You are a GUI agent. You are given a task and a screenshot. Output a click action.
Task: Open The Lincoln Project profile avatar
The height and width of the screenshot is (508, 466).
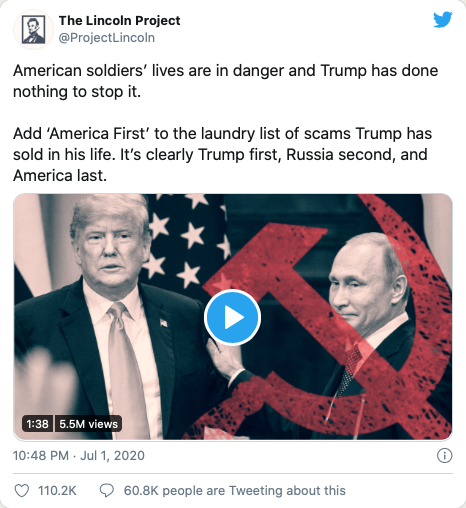pos(33,29)
